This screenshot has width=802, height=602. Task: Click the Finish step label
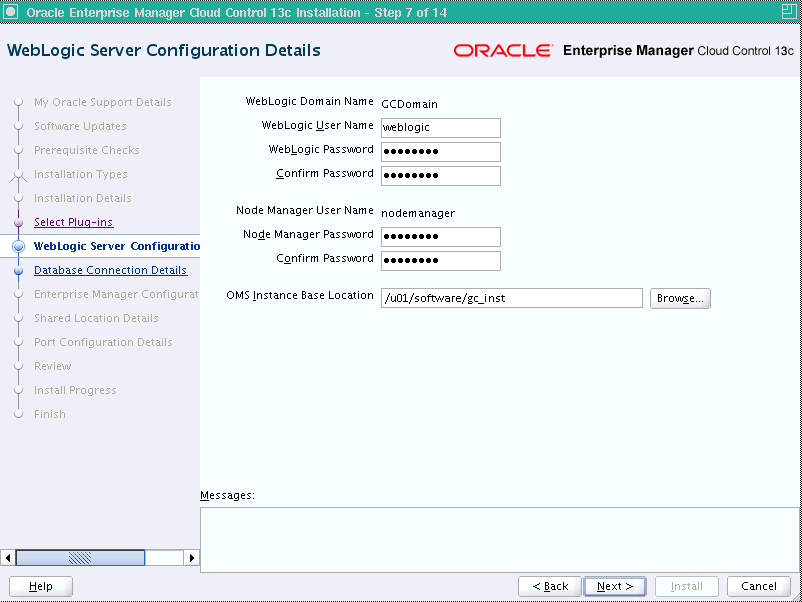coord(50,414)
